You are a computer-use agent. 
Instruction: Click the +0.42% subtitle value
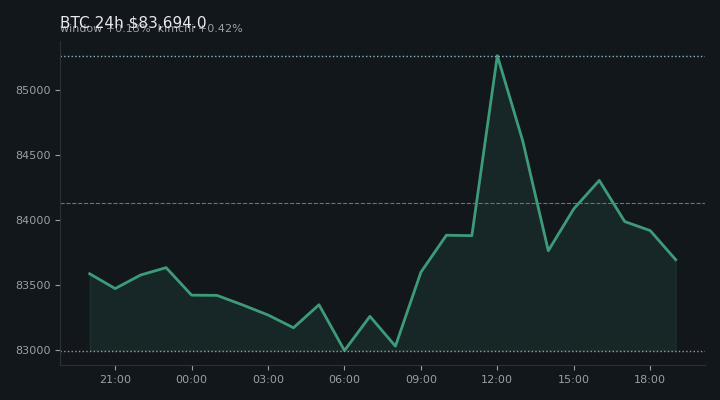click(x=220, y=28)
